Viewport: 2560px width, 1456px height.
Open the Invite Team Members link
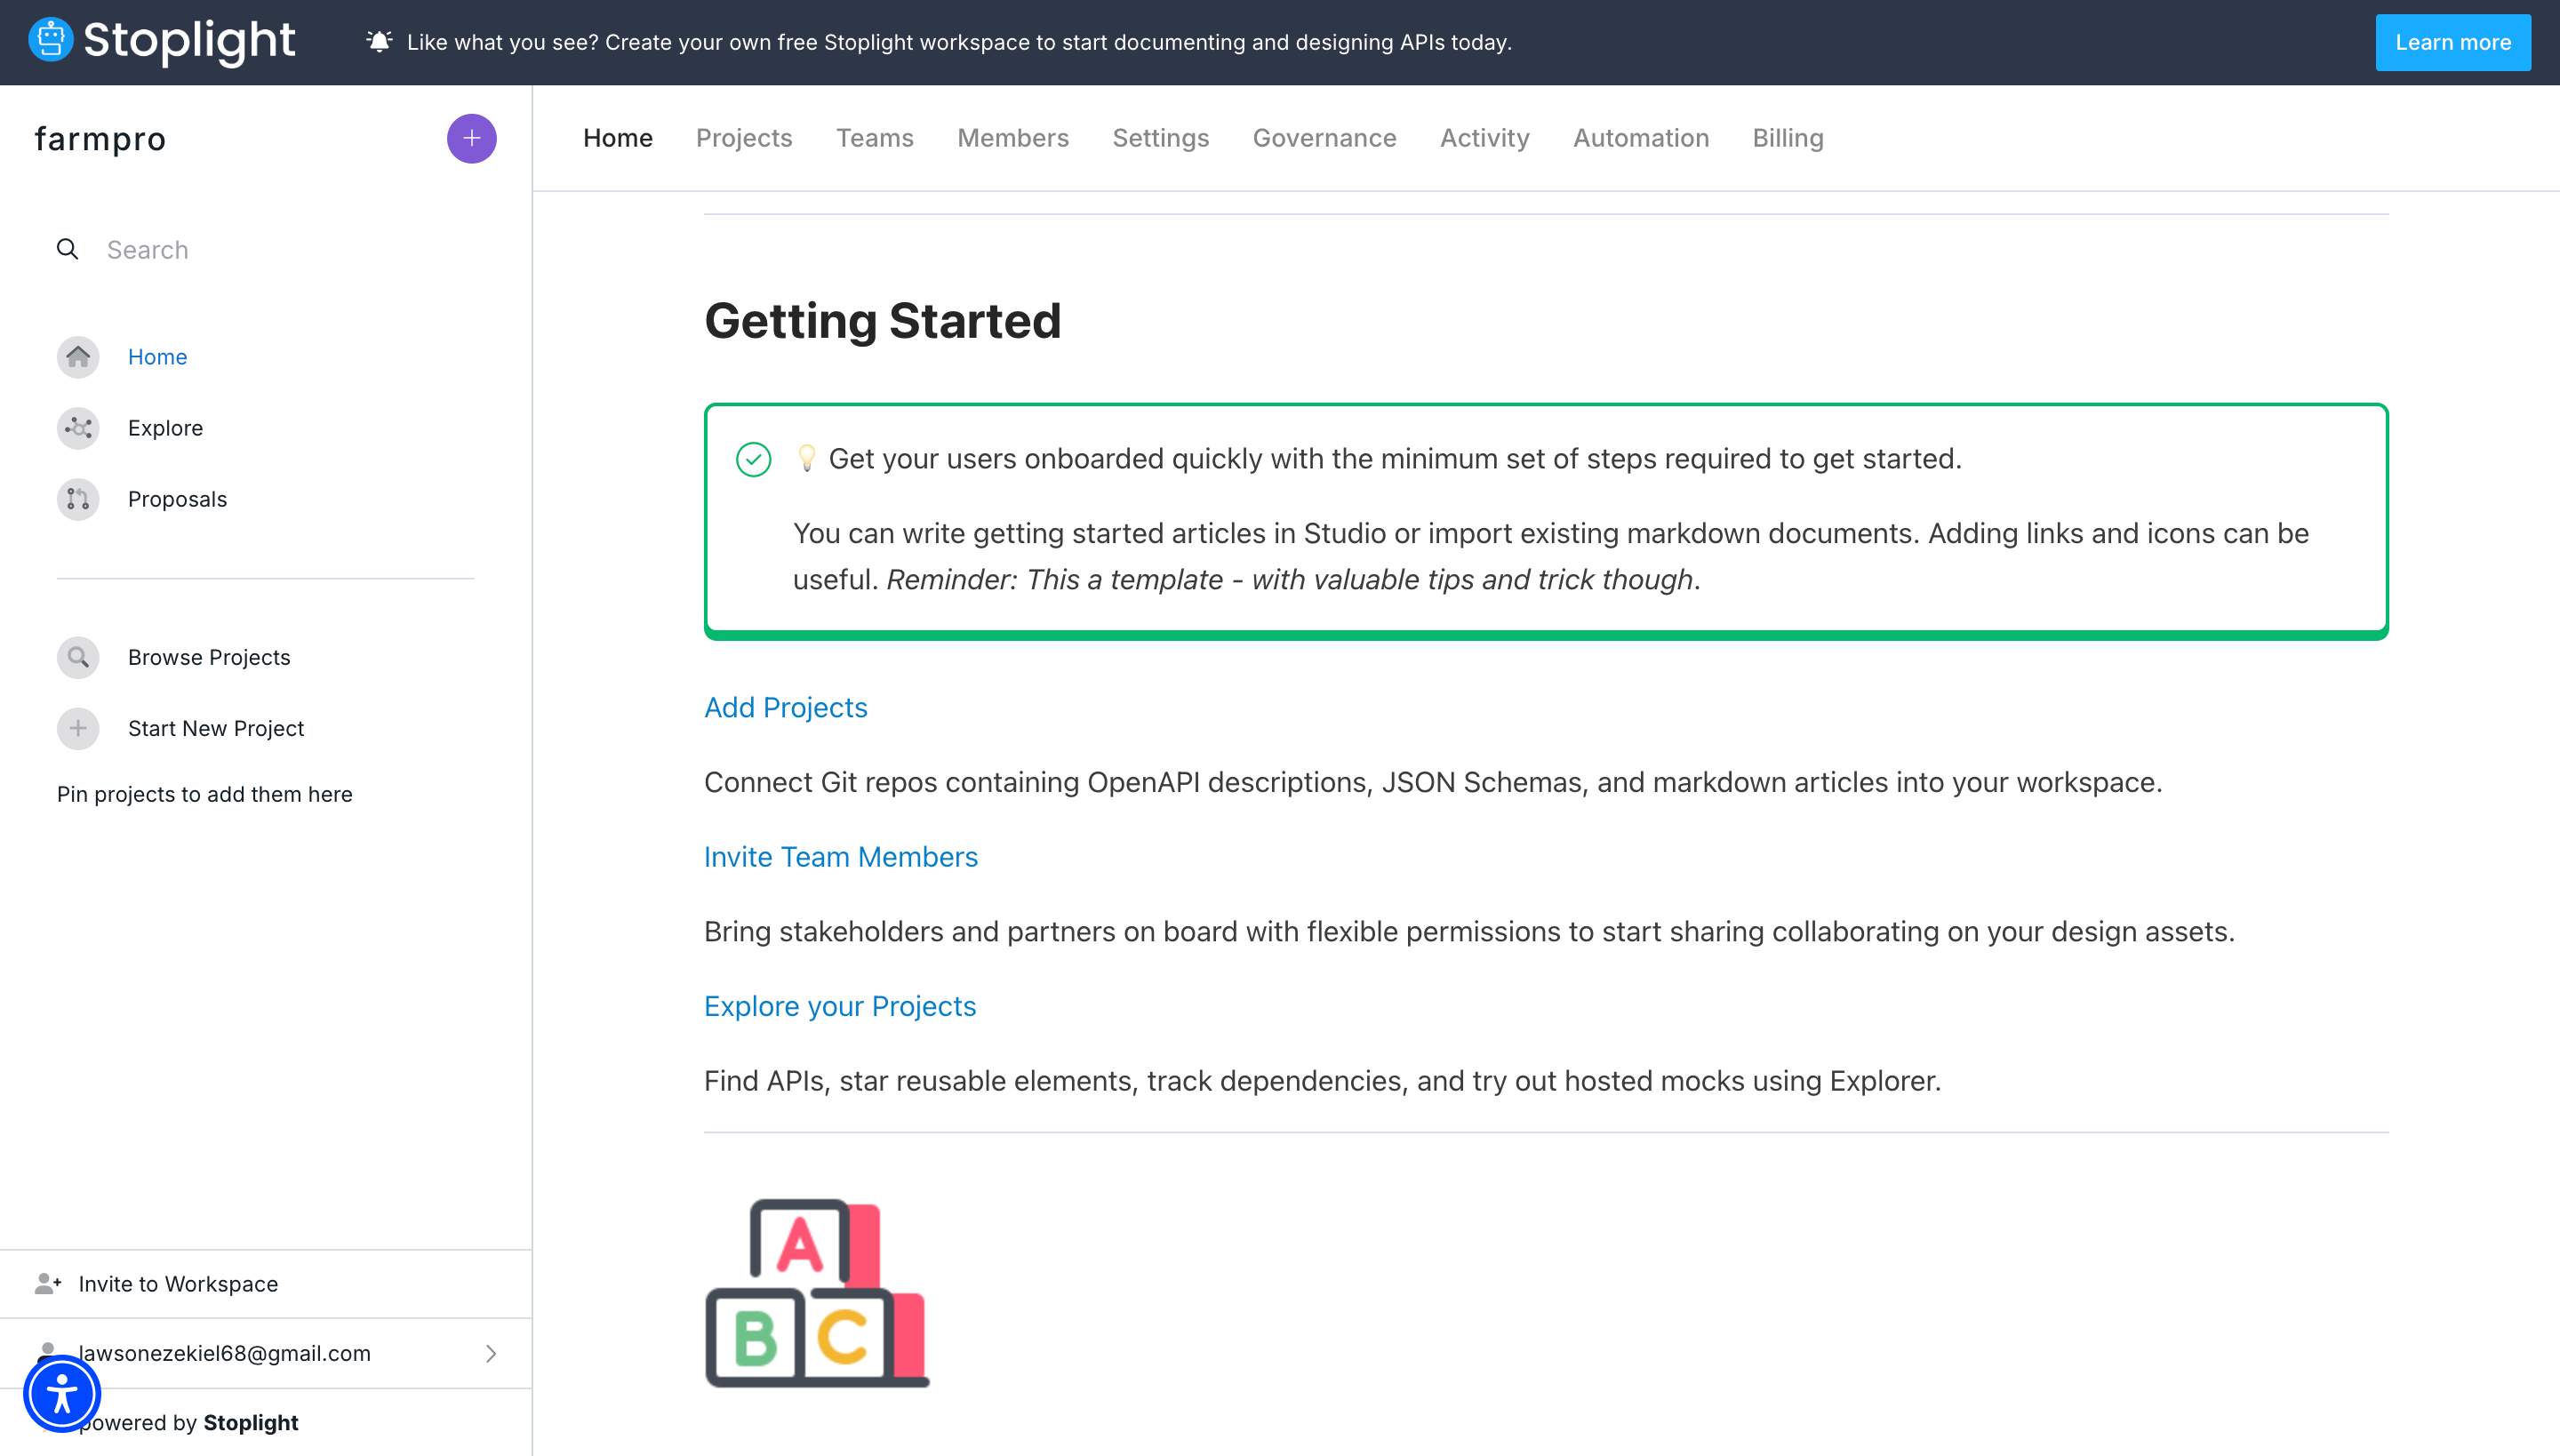840,857
